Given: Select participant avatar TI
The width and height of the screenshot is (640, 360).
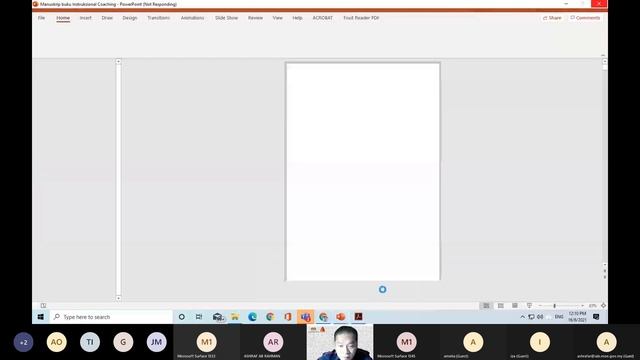Looking at the screenshot, I should [90, 342].
